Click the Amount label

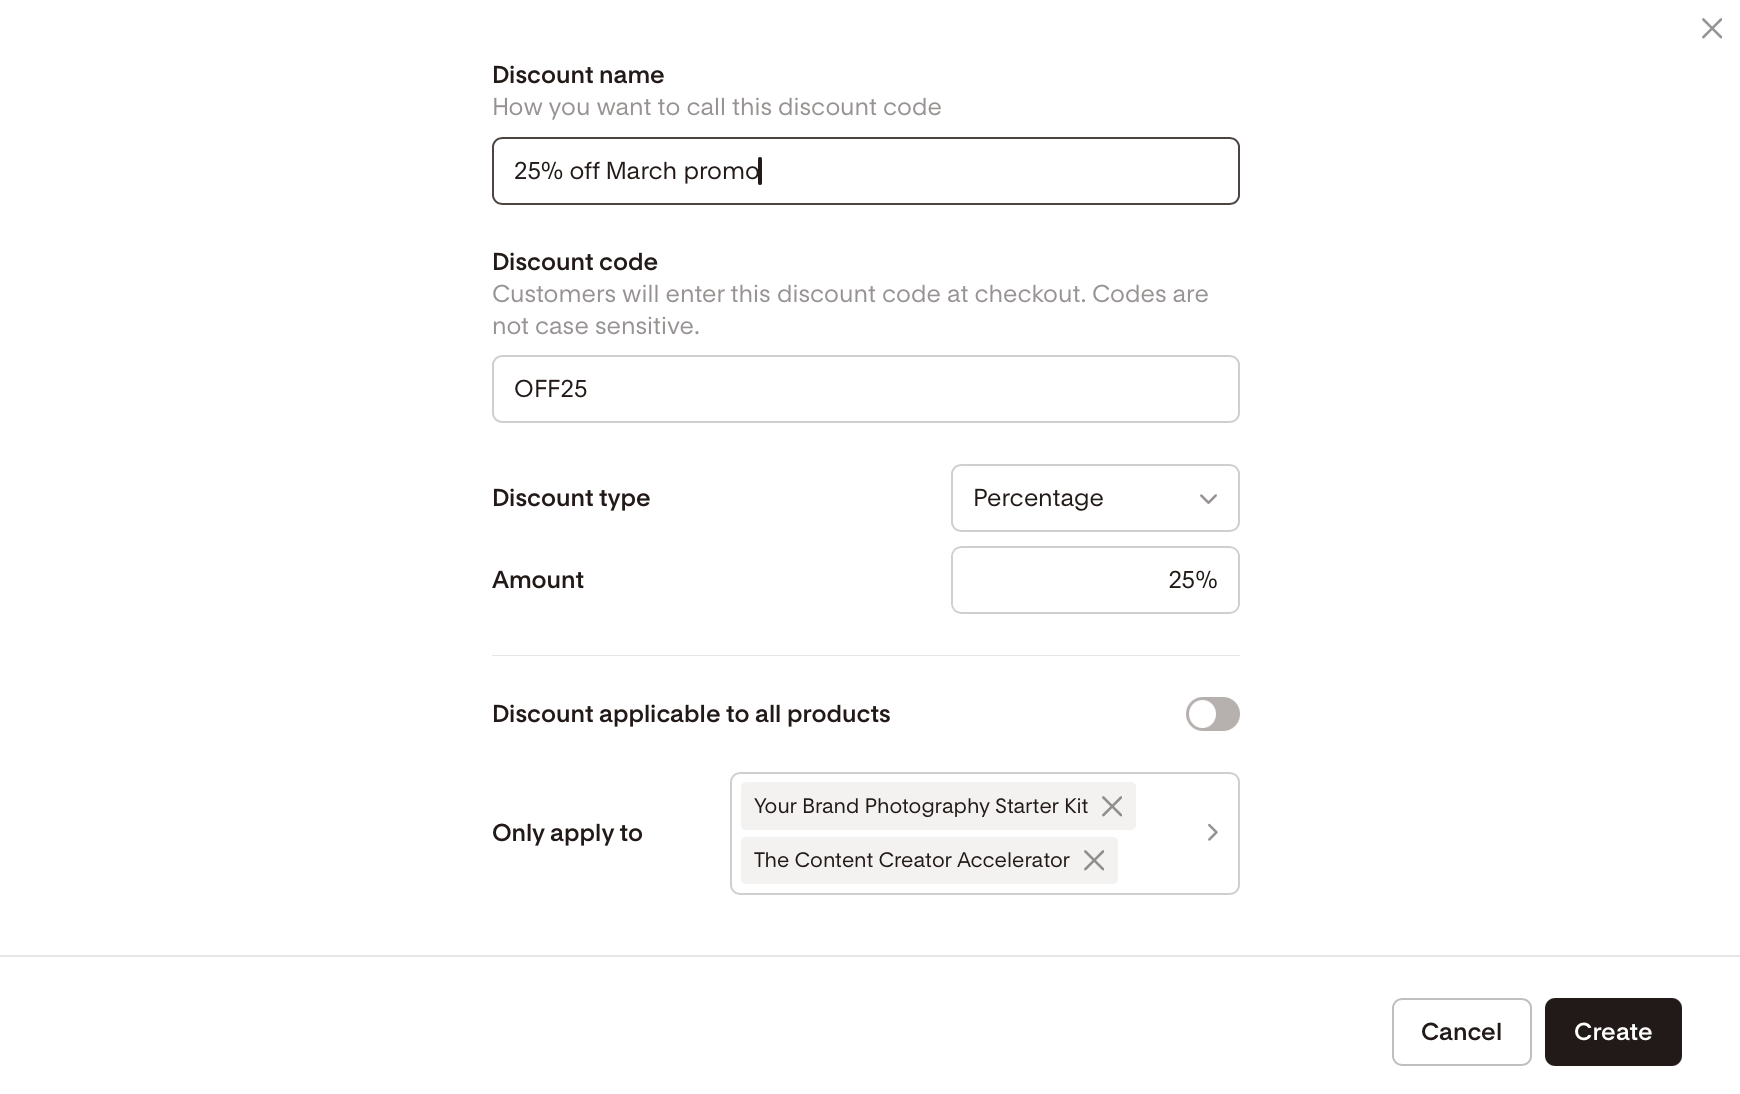pyautogui.click(x=538, y=580)
